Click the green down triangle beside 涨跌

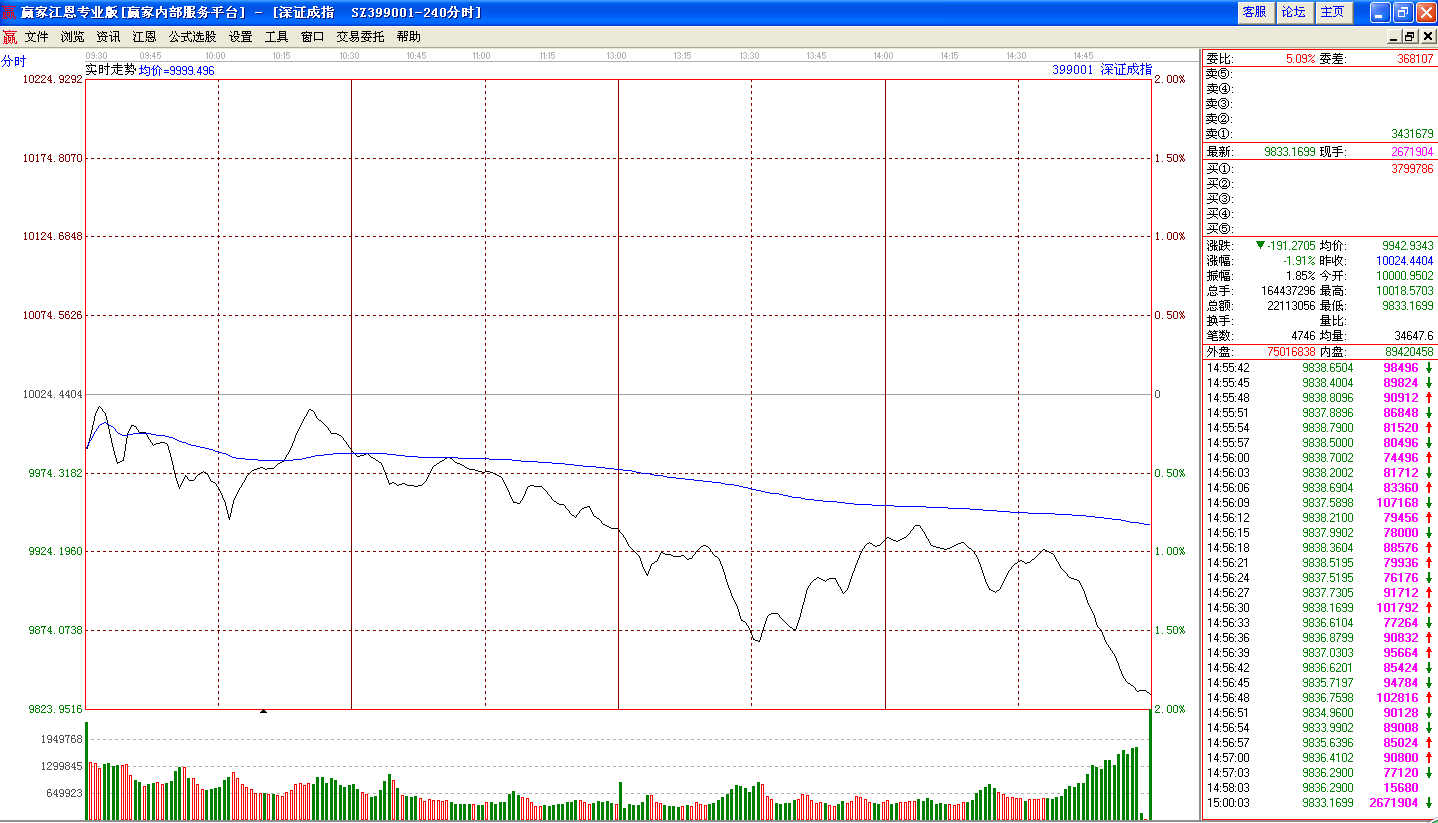click(x=1260, y=245)
